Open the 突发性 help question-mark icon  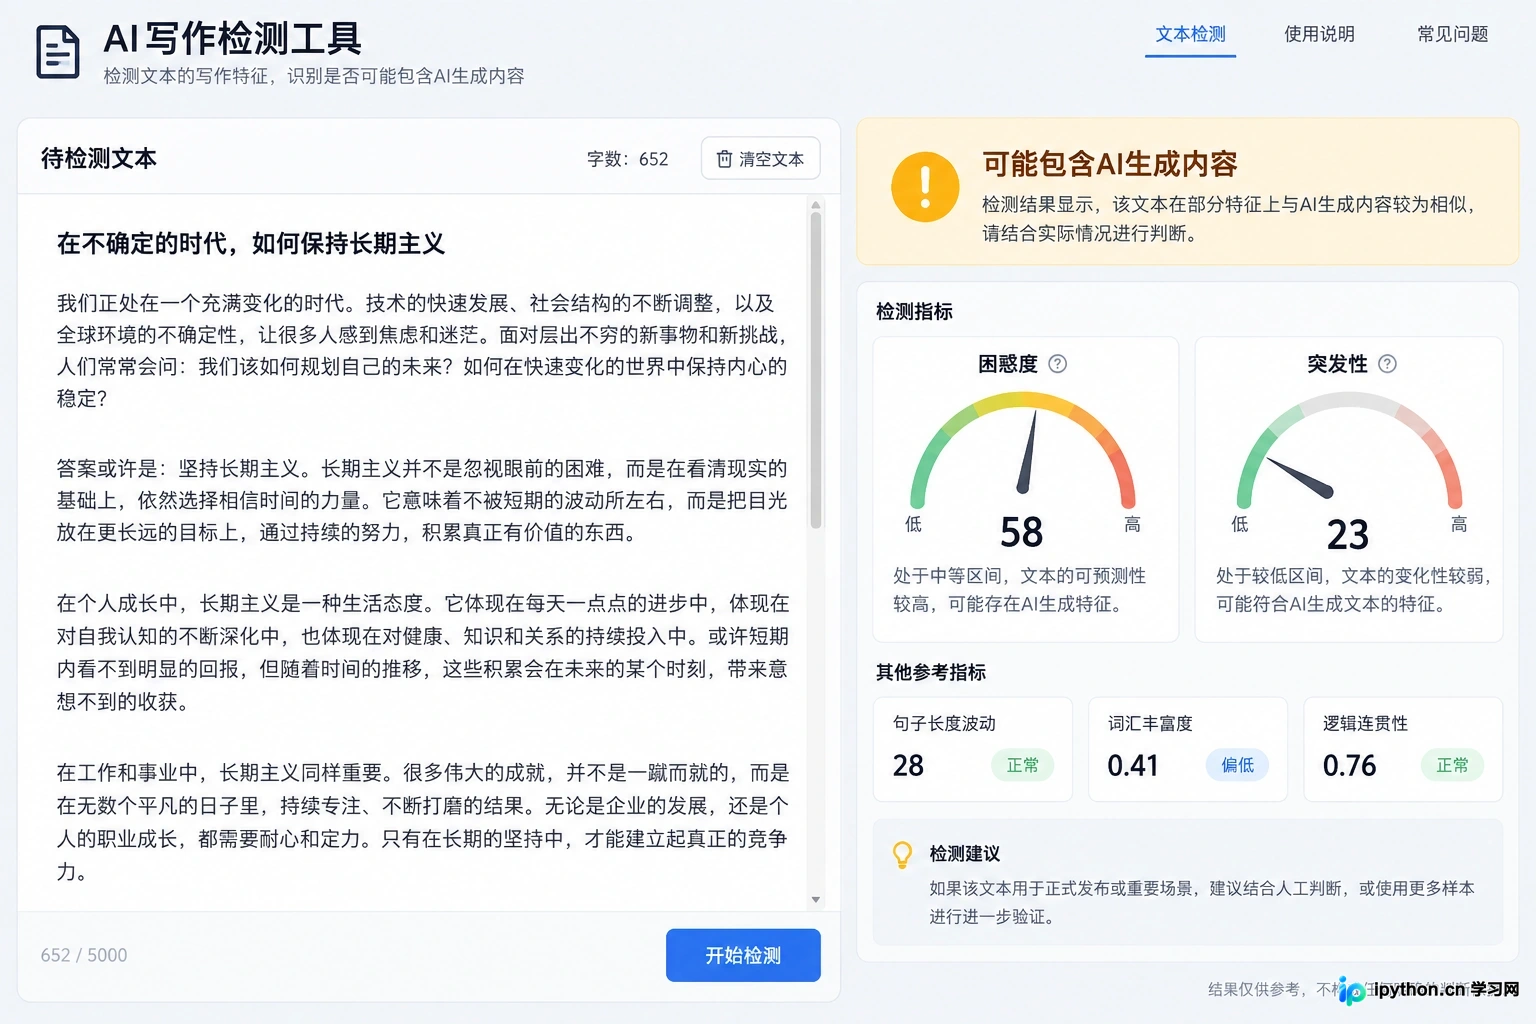1387,364
